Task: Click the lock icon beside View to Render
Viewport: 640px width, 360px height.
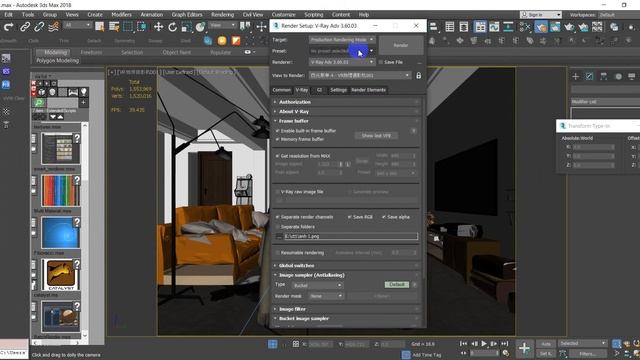Action: [418, 76]
